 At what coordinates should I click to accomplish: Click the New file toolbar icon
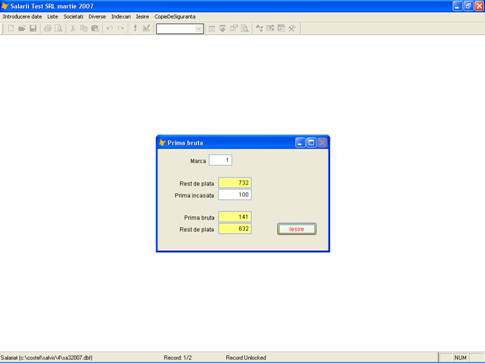(x=11, y=28)
